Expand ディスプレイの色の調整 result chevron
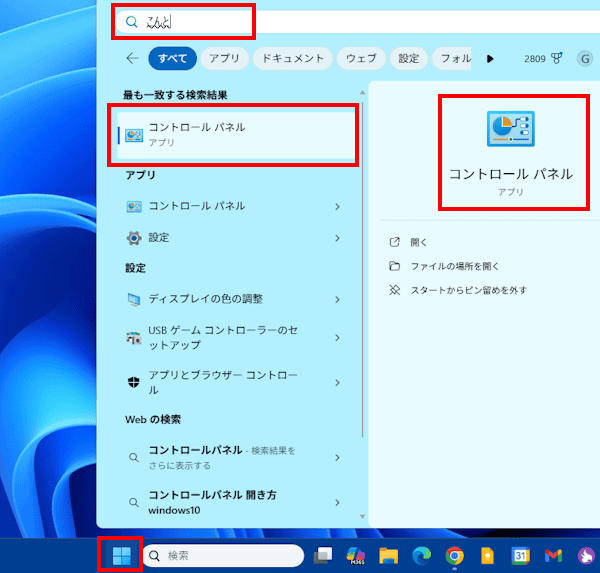Viewport: 600px width, 573px height. [x=337, y=299]
